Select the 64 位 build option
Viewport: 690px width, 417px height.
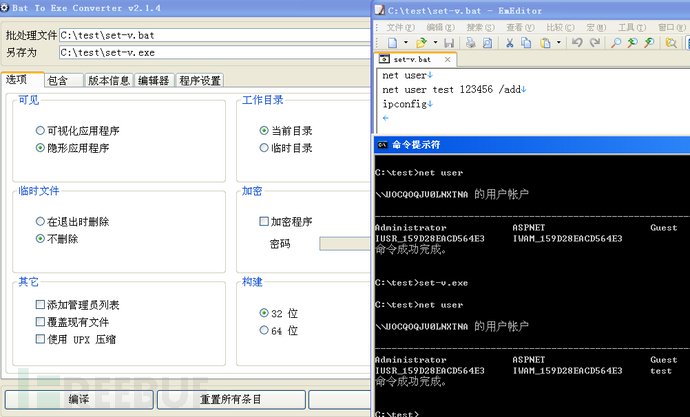[264, 330]
